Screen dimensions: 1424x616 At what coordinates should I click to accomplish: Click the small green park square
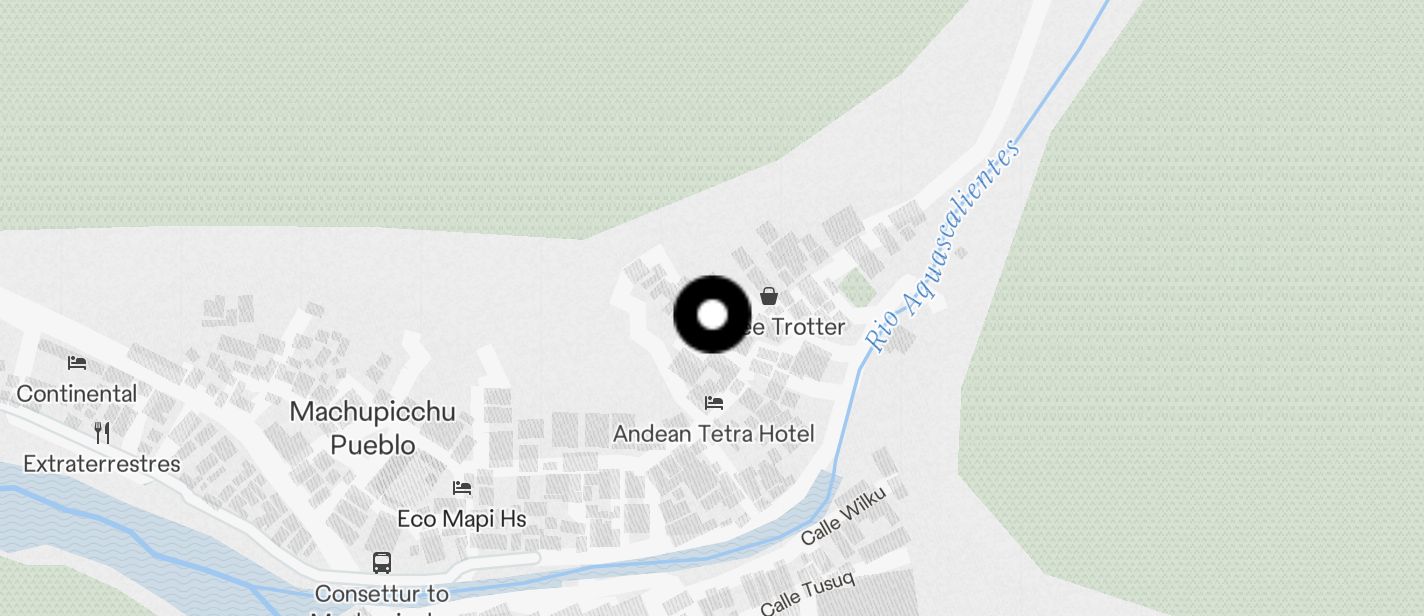857,287
